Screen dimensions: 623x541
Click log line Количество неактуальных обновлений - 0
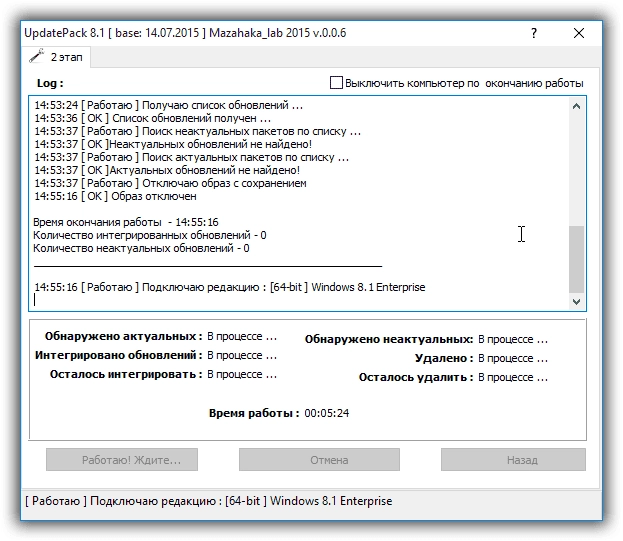click(141, 248)
